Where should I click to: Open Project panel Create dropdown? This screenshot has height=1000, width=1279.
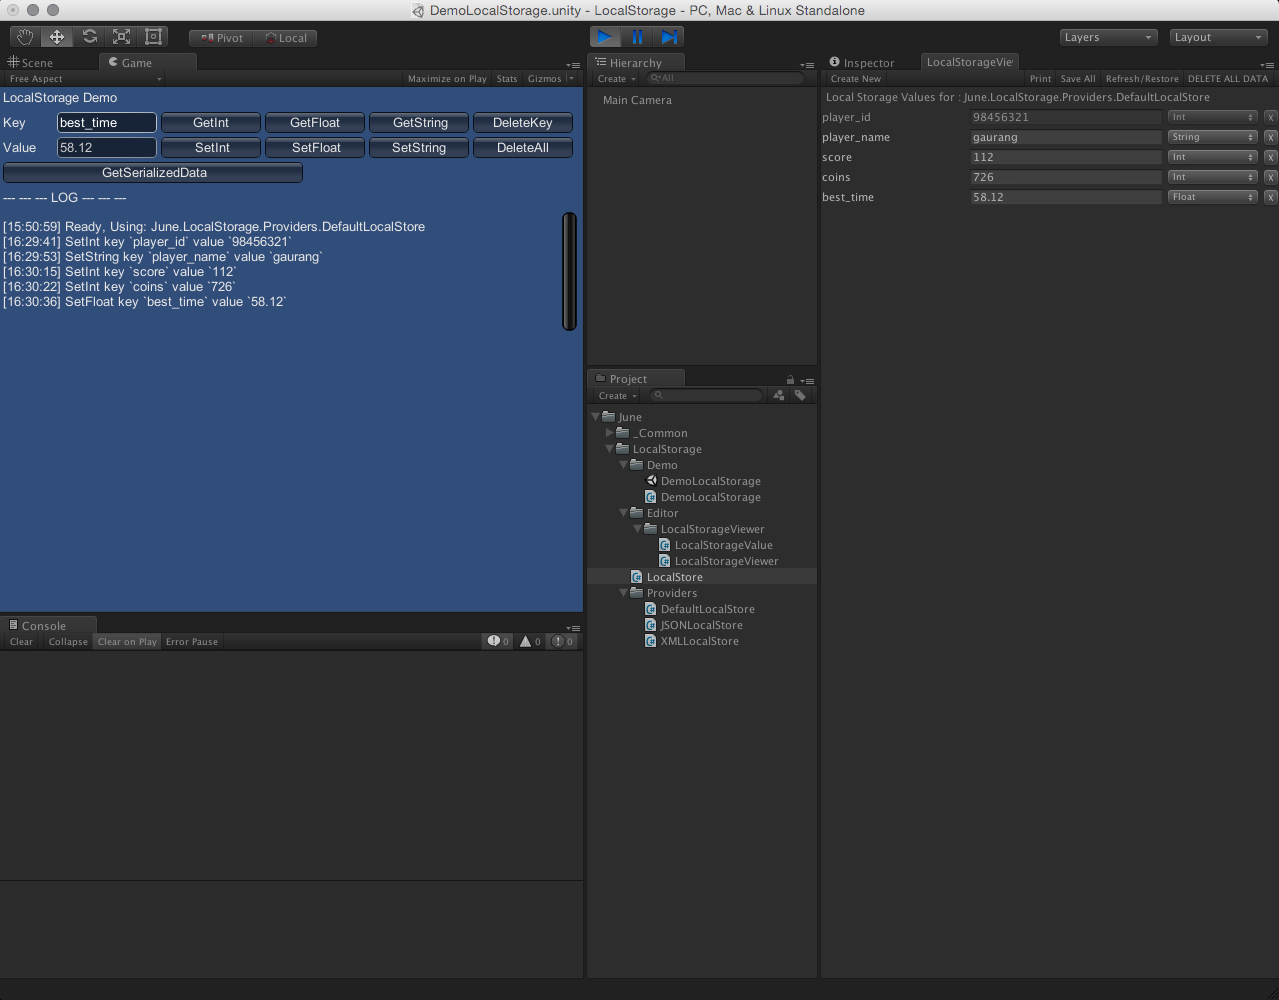pyautogui.click(x=617, y=396)
